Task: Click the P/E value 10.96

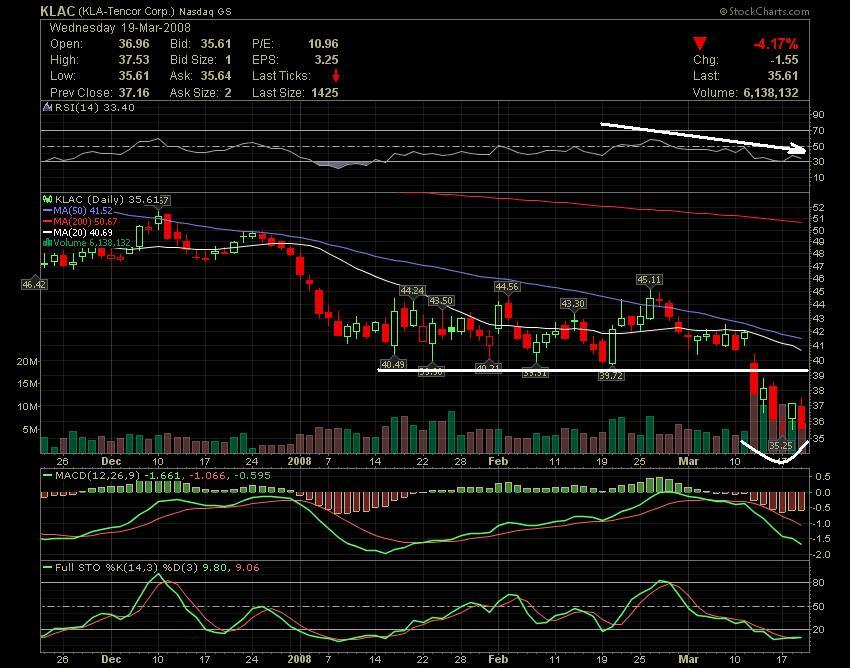Action: (x=323, y=44)
